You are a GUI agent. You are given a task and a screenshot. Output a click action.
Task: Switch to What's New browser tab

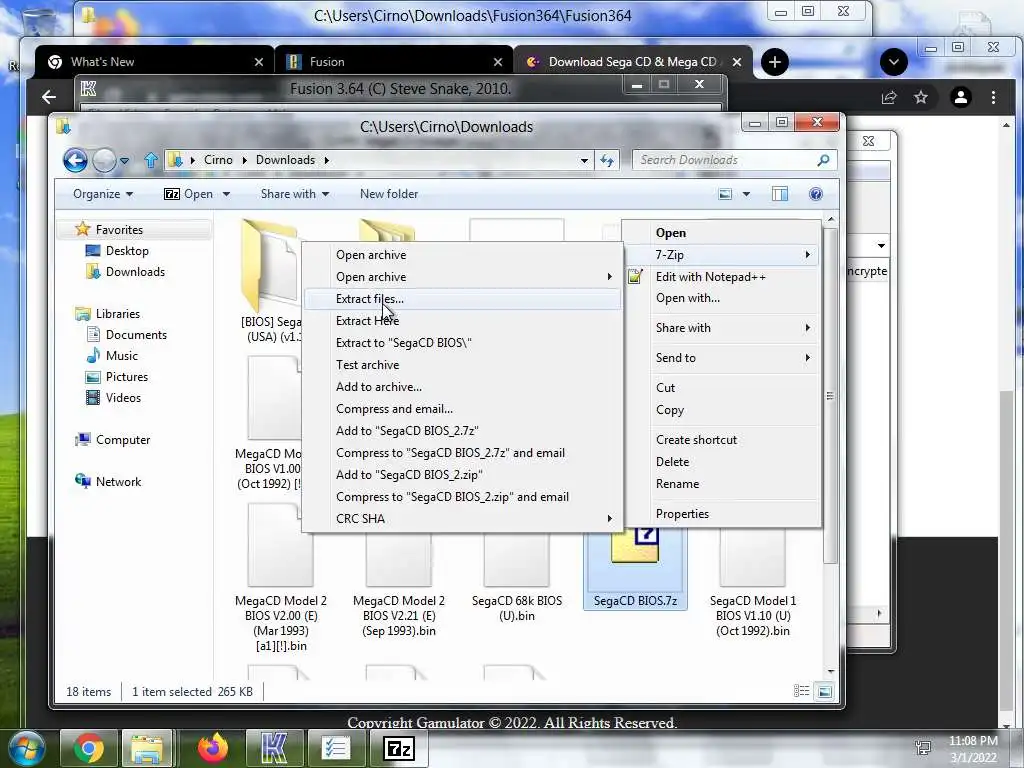click(153, 62)
